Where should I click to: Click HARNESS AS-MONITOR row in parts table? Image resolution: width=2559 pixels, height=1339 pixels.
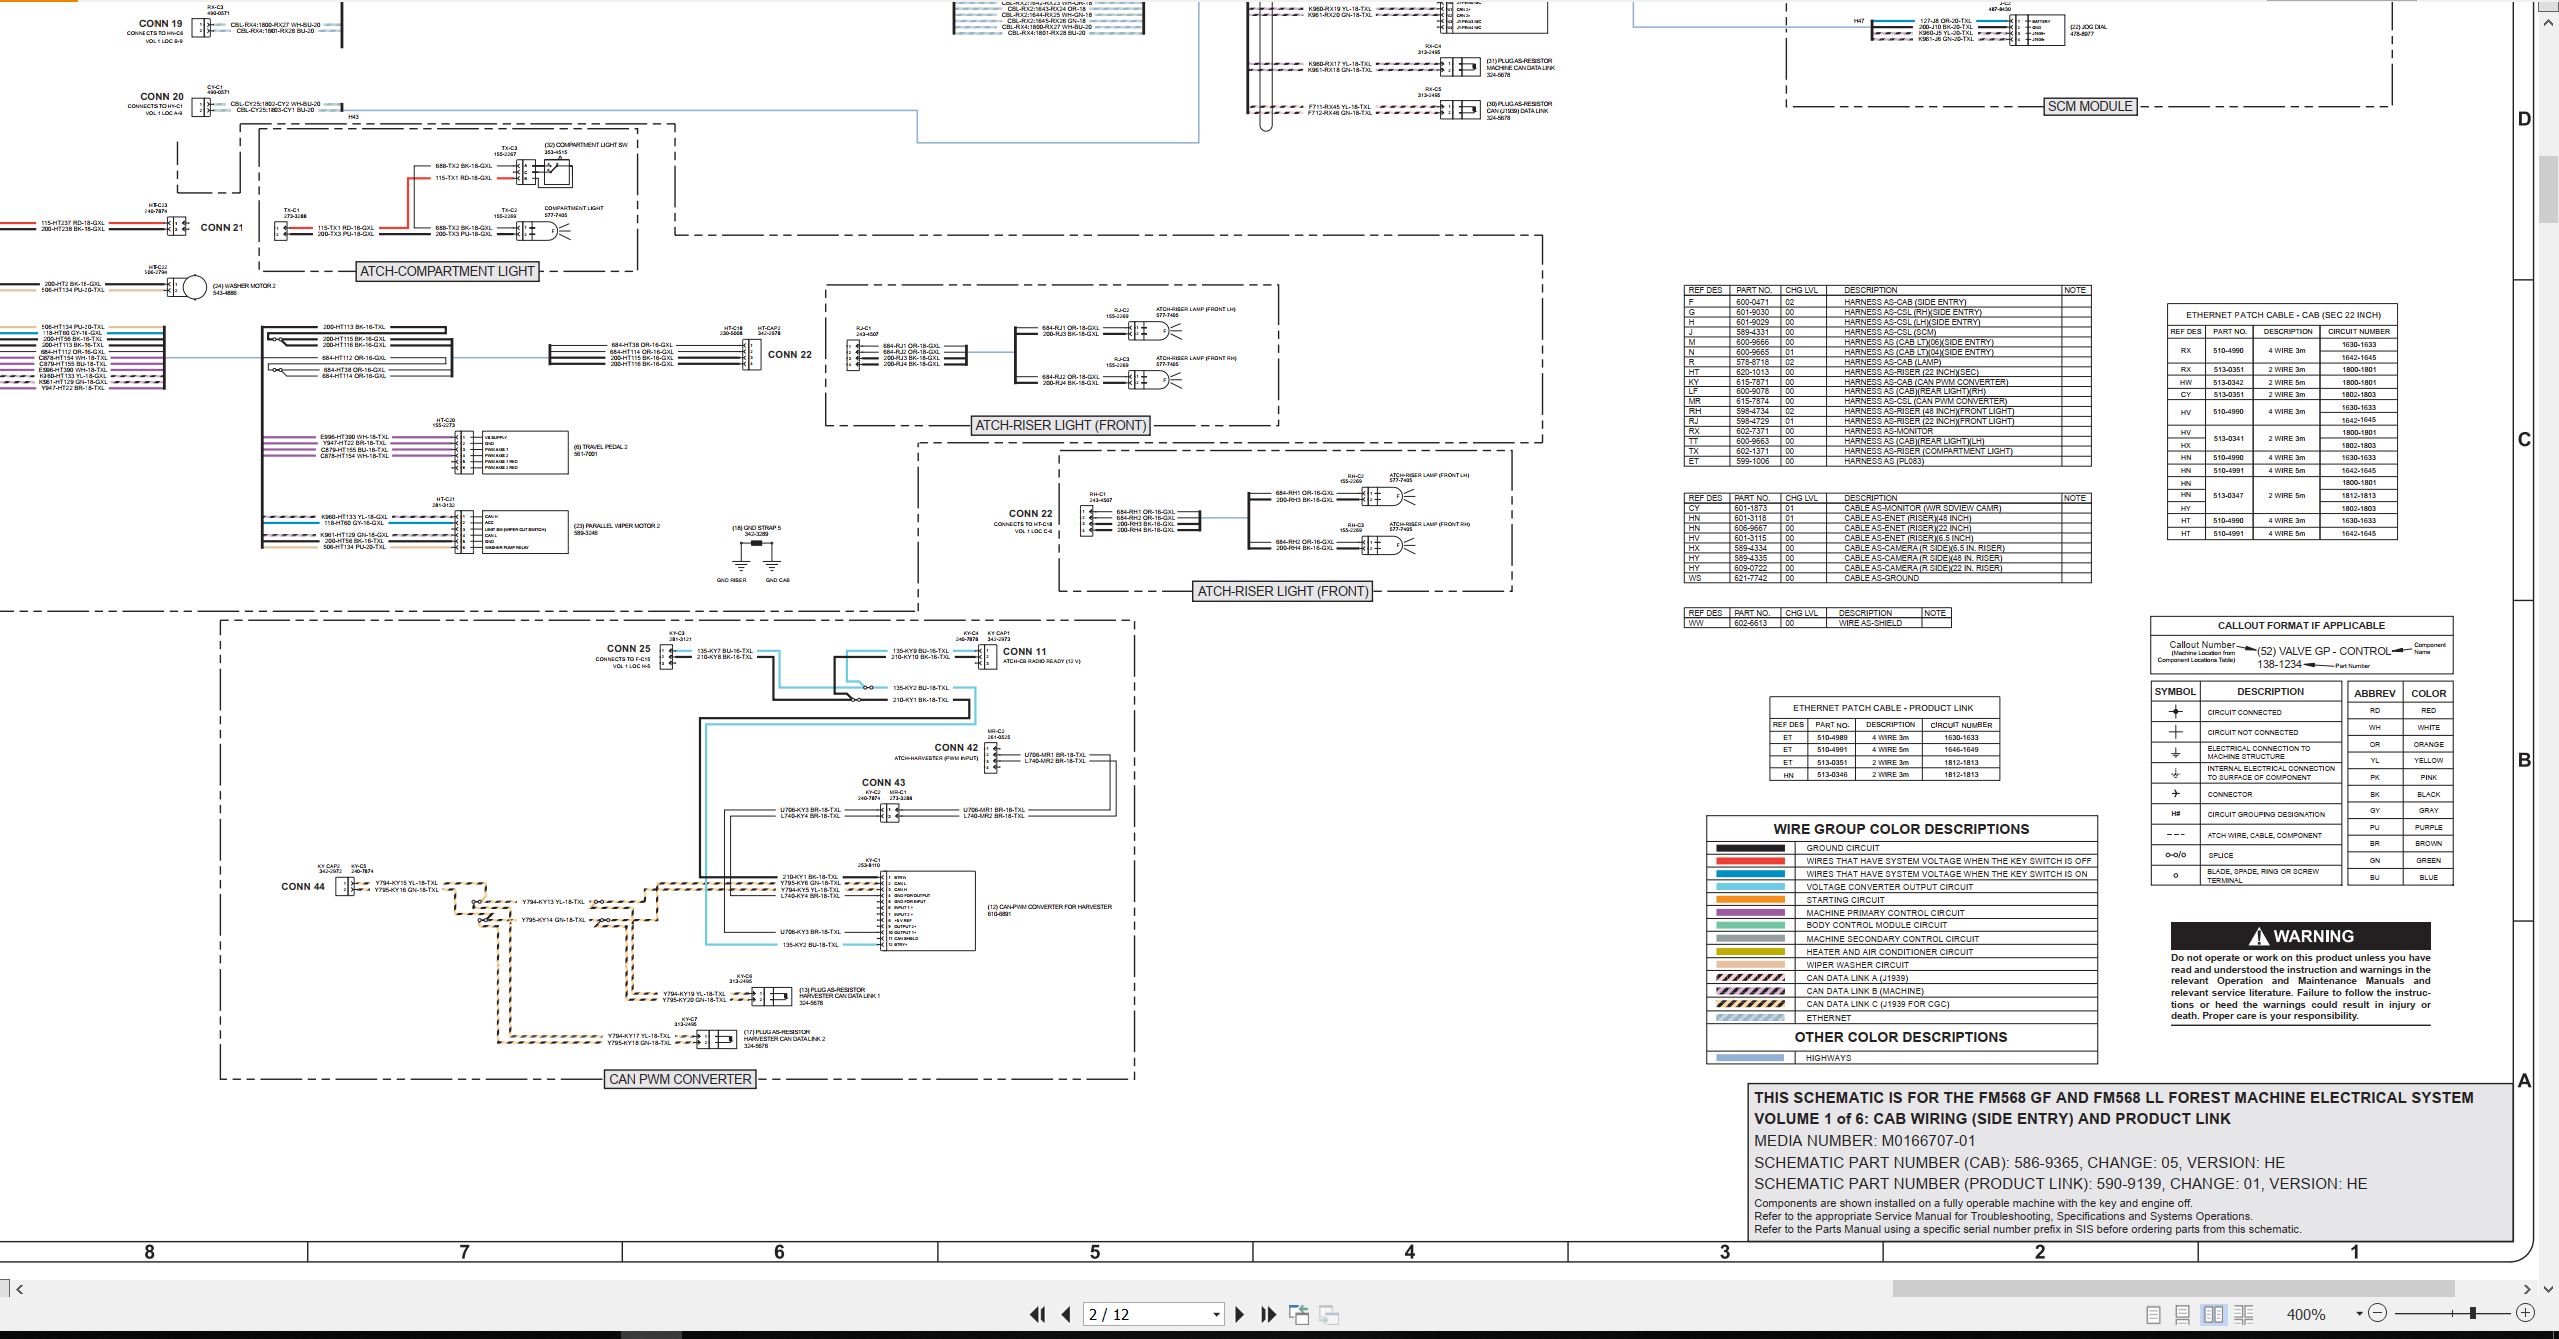(x=1887, y=431)
